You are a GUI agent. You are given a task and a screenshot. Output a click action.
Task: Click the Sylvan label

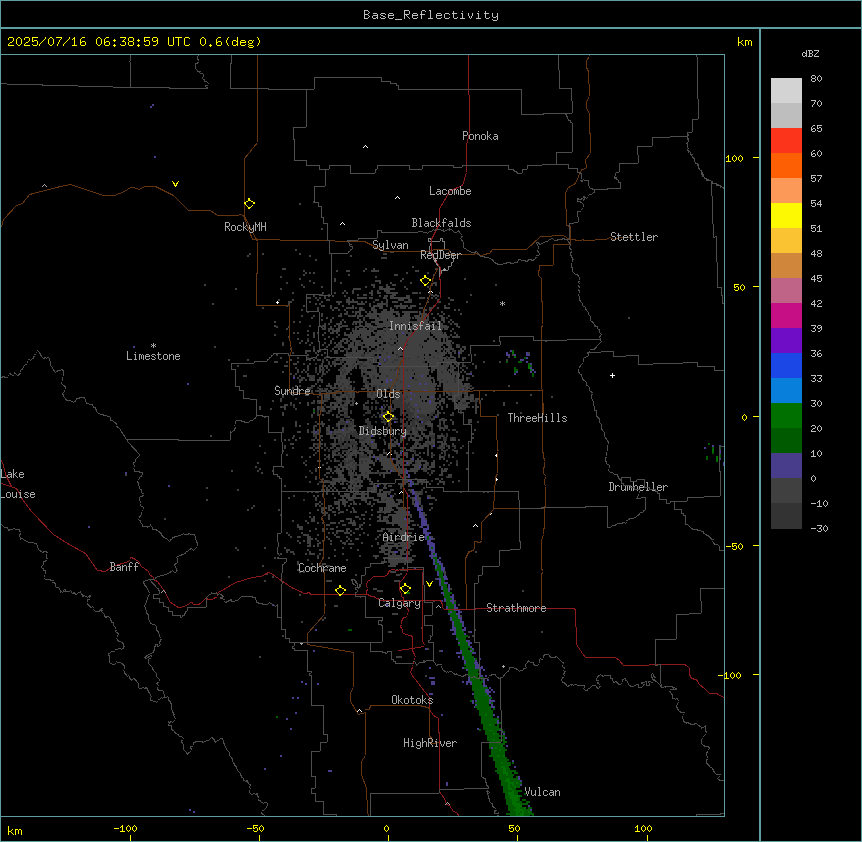pyautogui.click(x=390, y=245)
